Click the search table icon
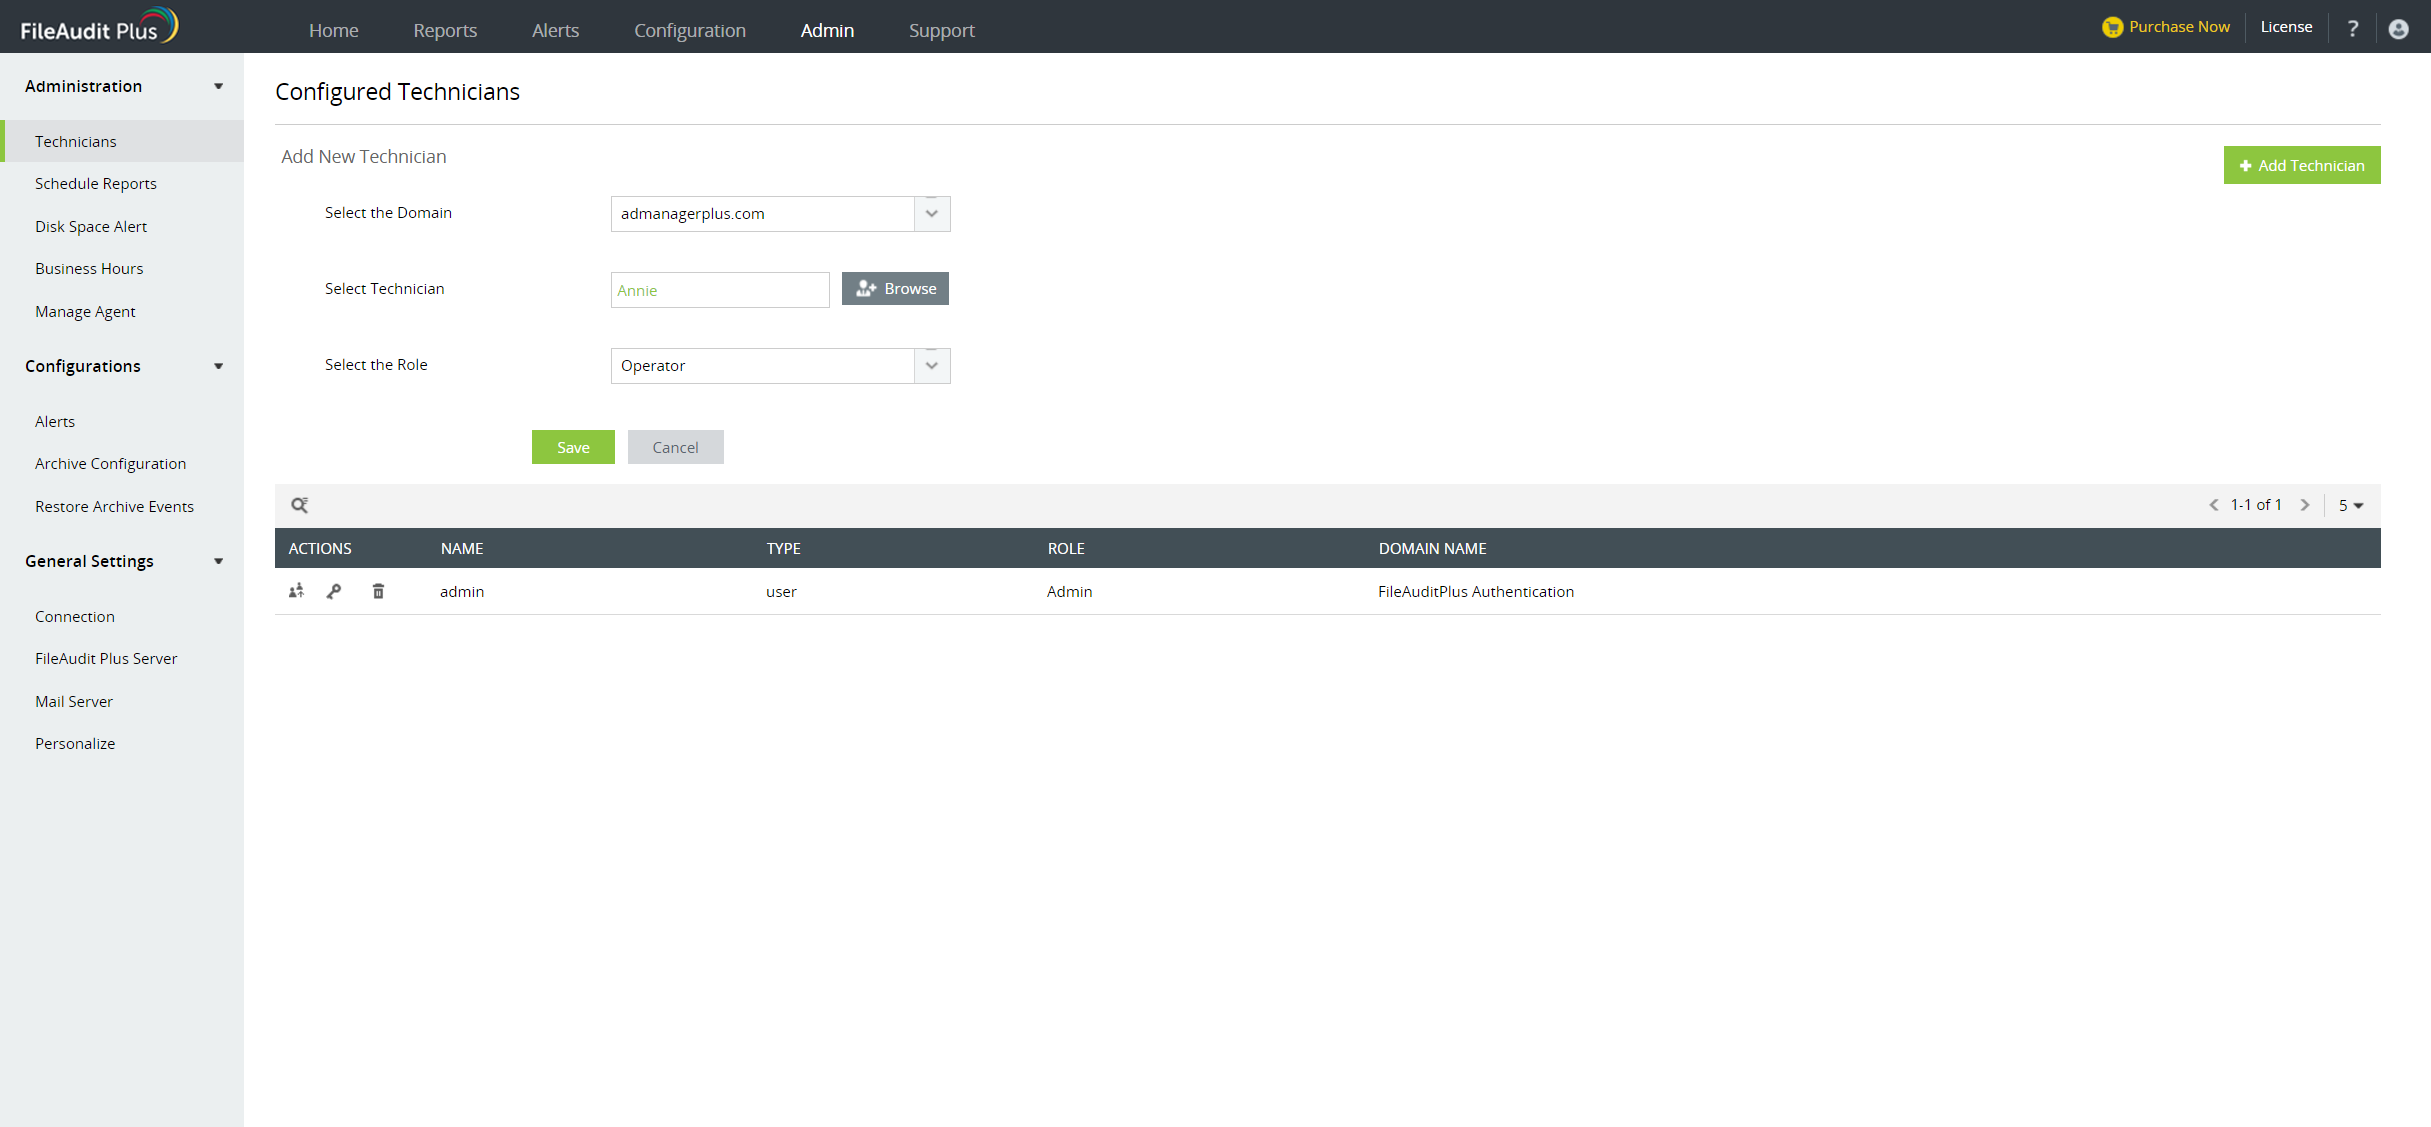Image resolution: width=2431 pixels, height=1127 pixels. tap(299, 505)
